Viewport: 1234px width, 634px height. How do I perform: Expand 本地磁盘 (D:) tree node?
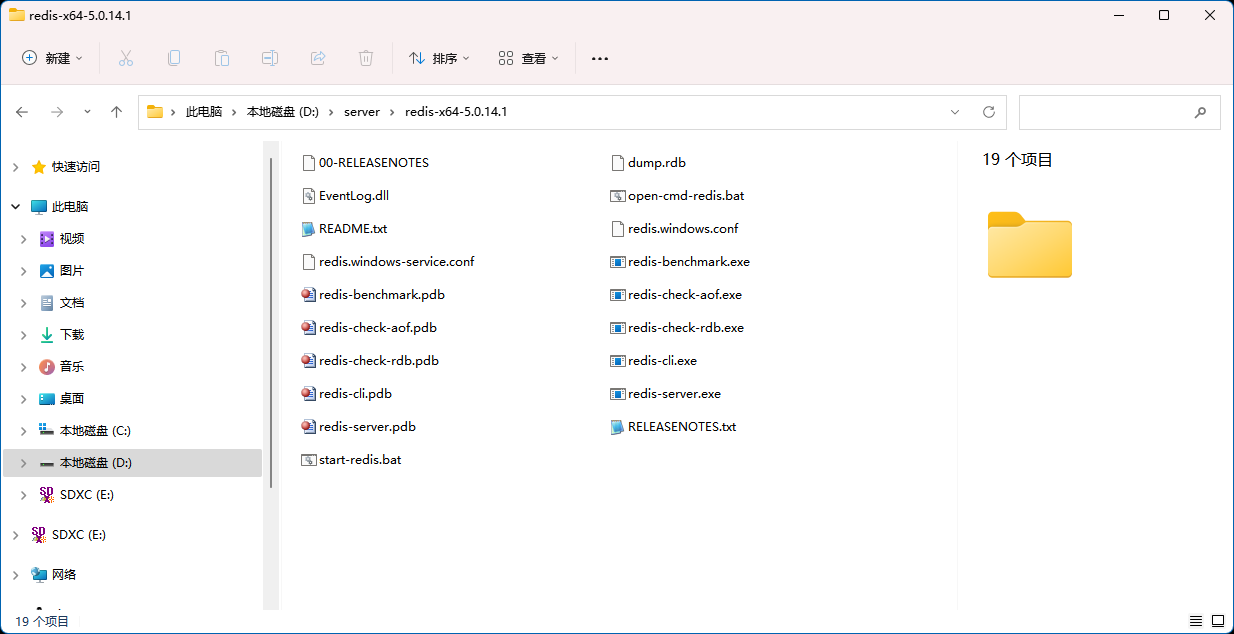pyautogui.click(x=24, y=463)
